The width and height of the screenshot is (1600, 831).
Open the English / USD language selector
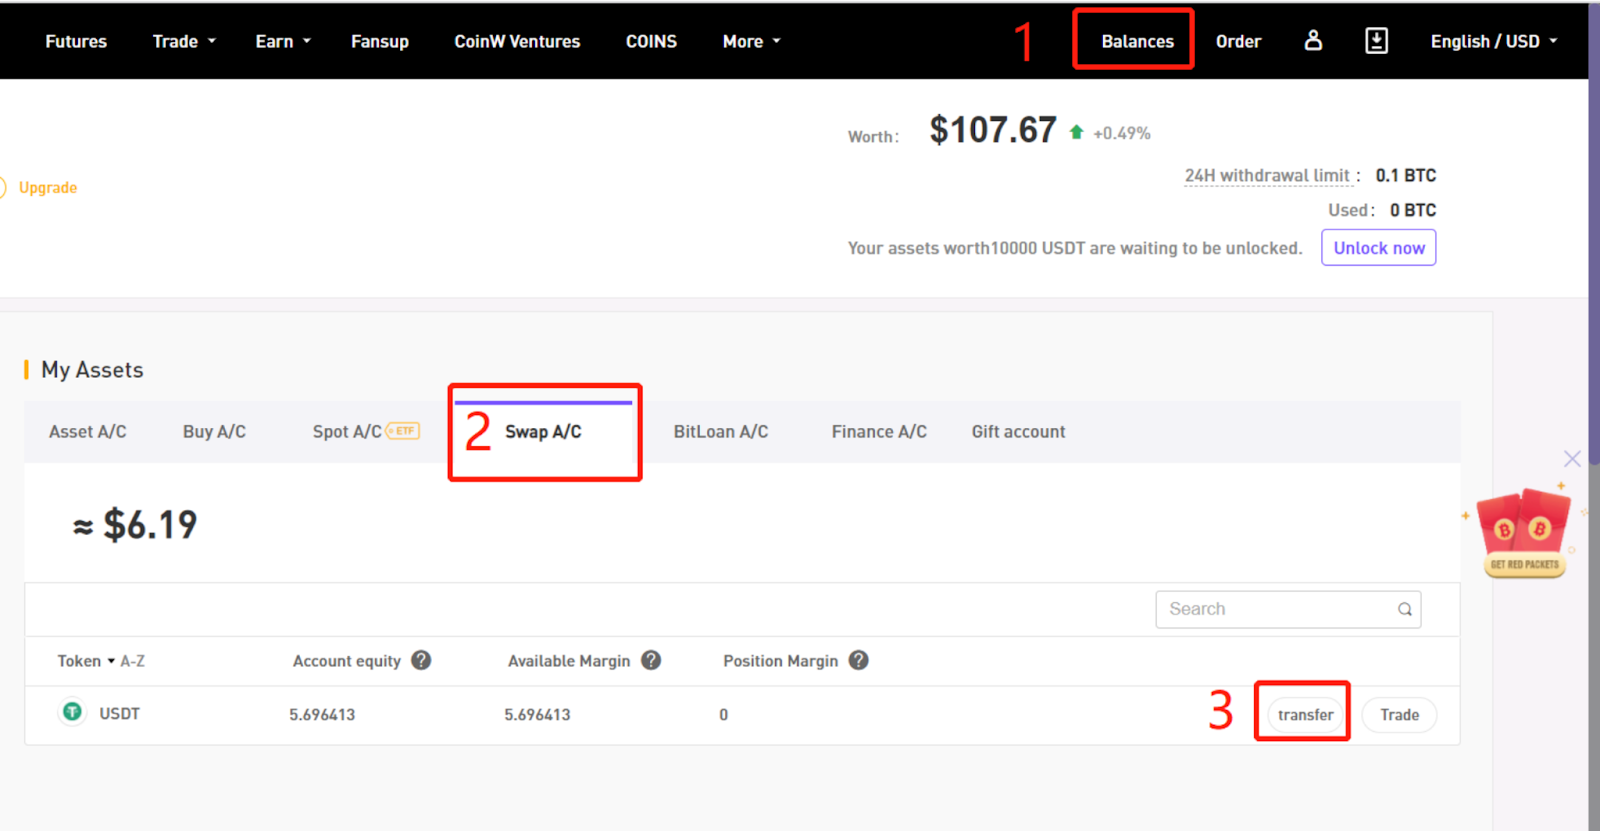1494,41
